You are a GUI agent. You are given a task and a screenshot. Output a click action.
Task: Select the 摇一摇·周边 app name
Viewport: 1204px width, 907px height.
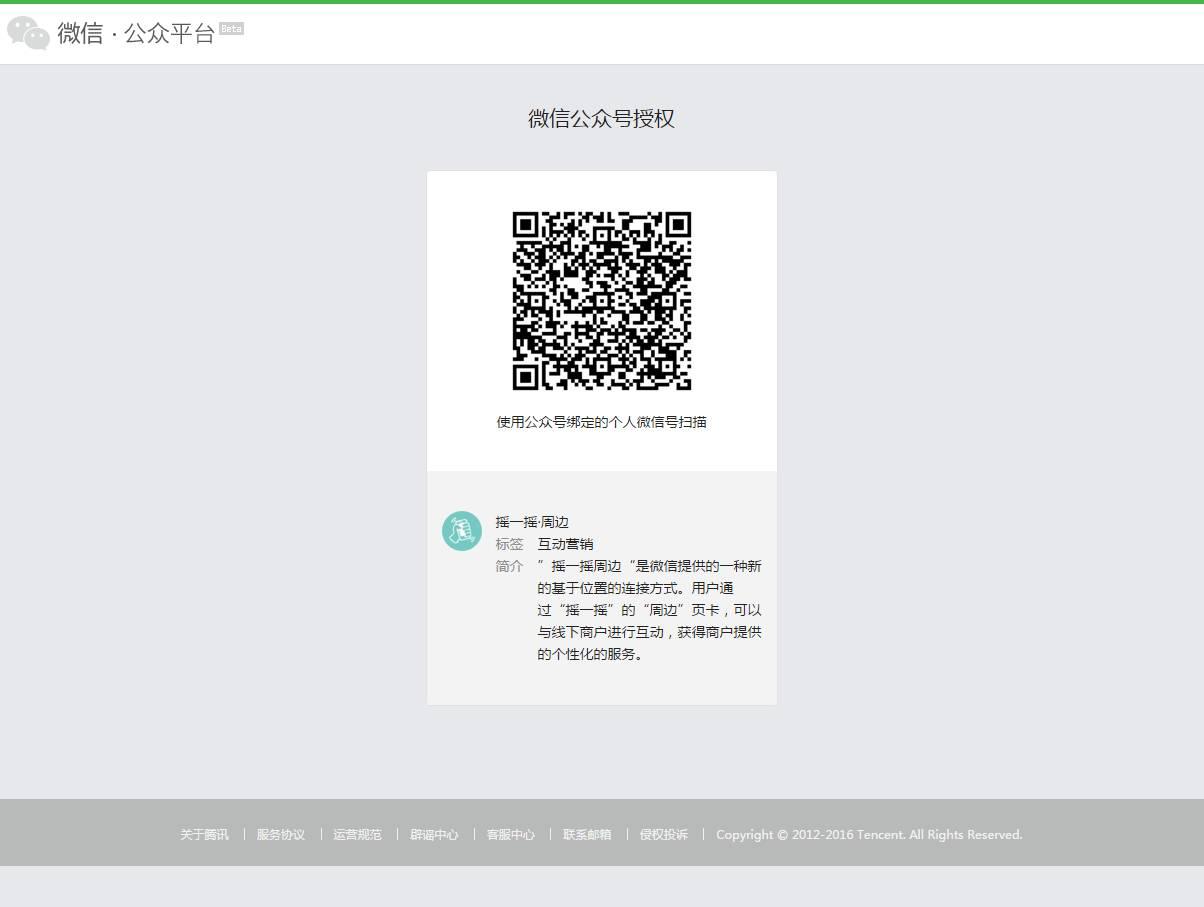click(x=532, y=522)
